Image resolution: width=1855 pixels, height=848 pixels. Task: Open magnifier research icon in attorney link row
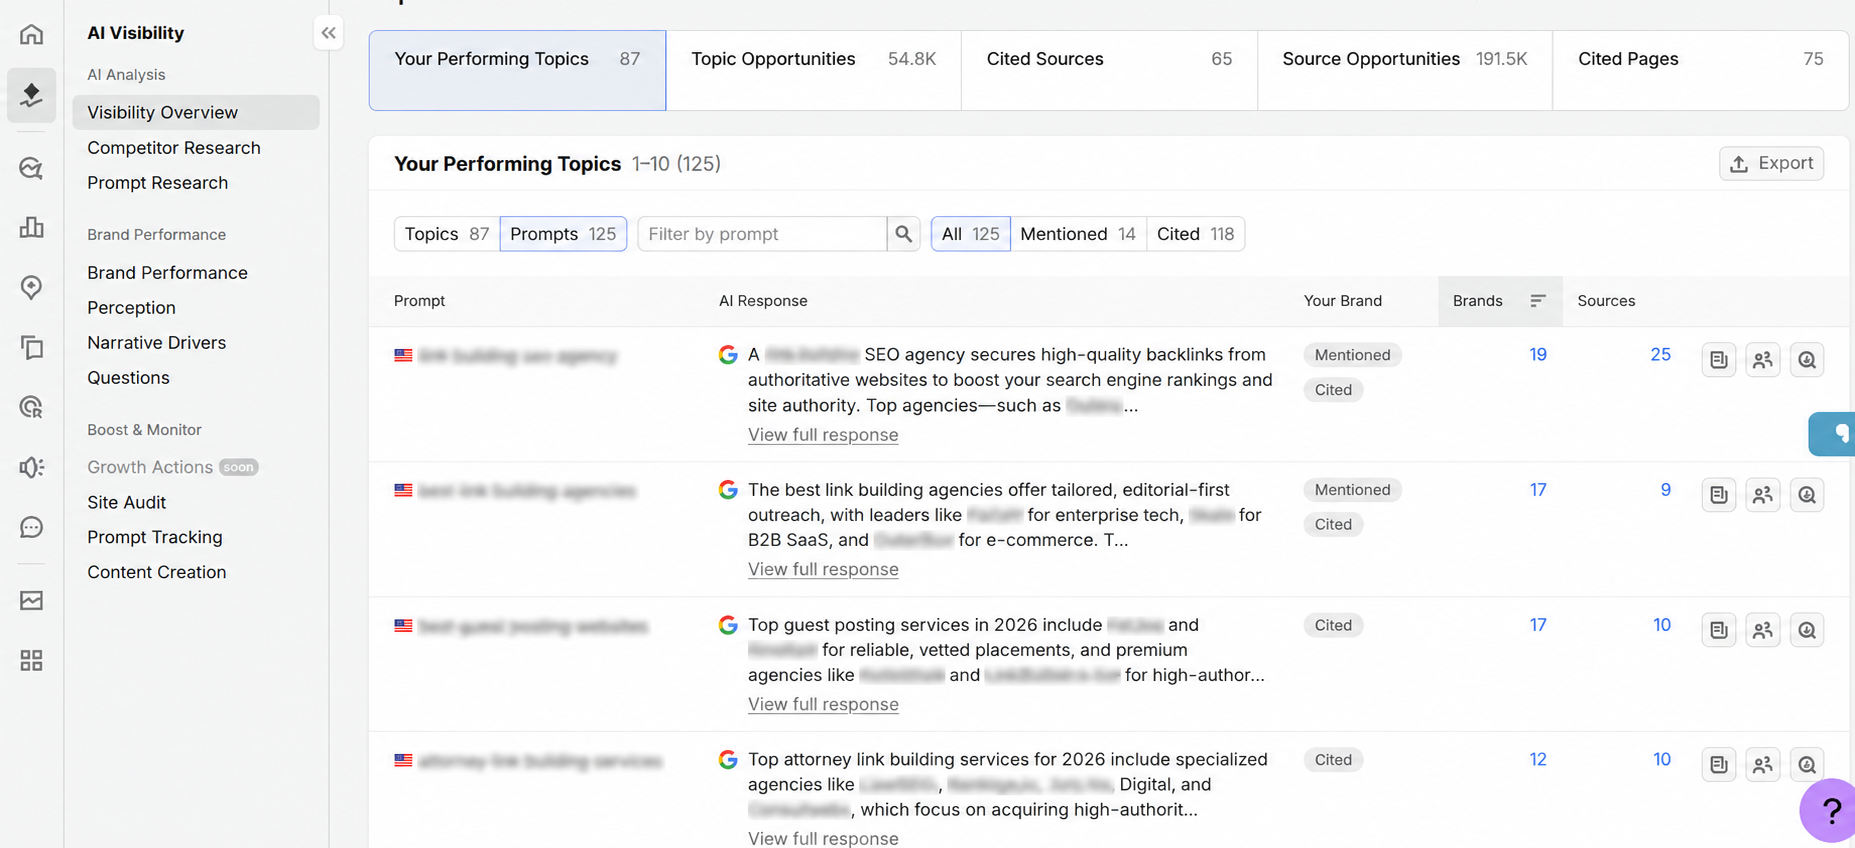click(1806, 765)
